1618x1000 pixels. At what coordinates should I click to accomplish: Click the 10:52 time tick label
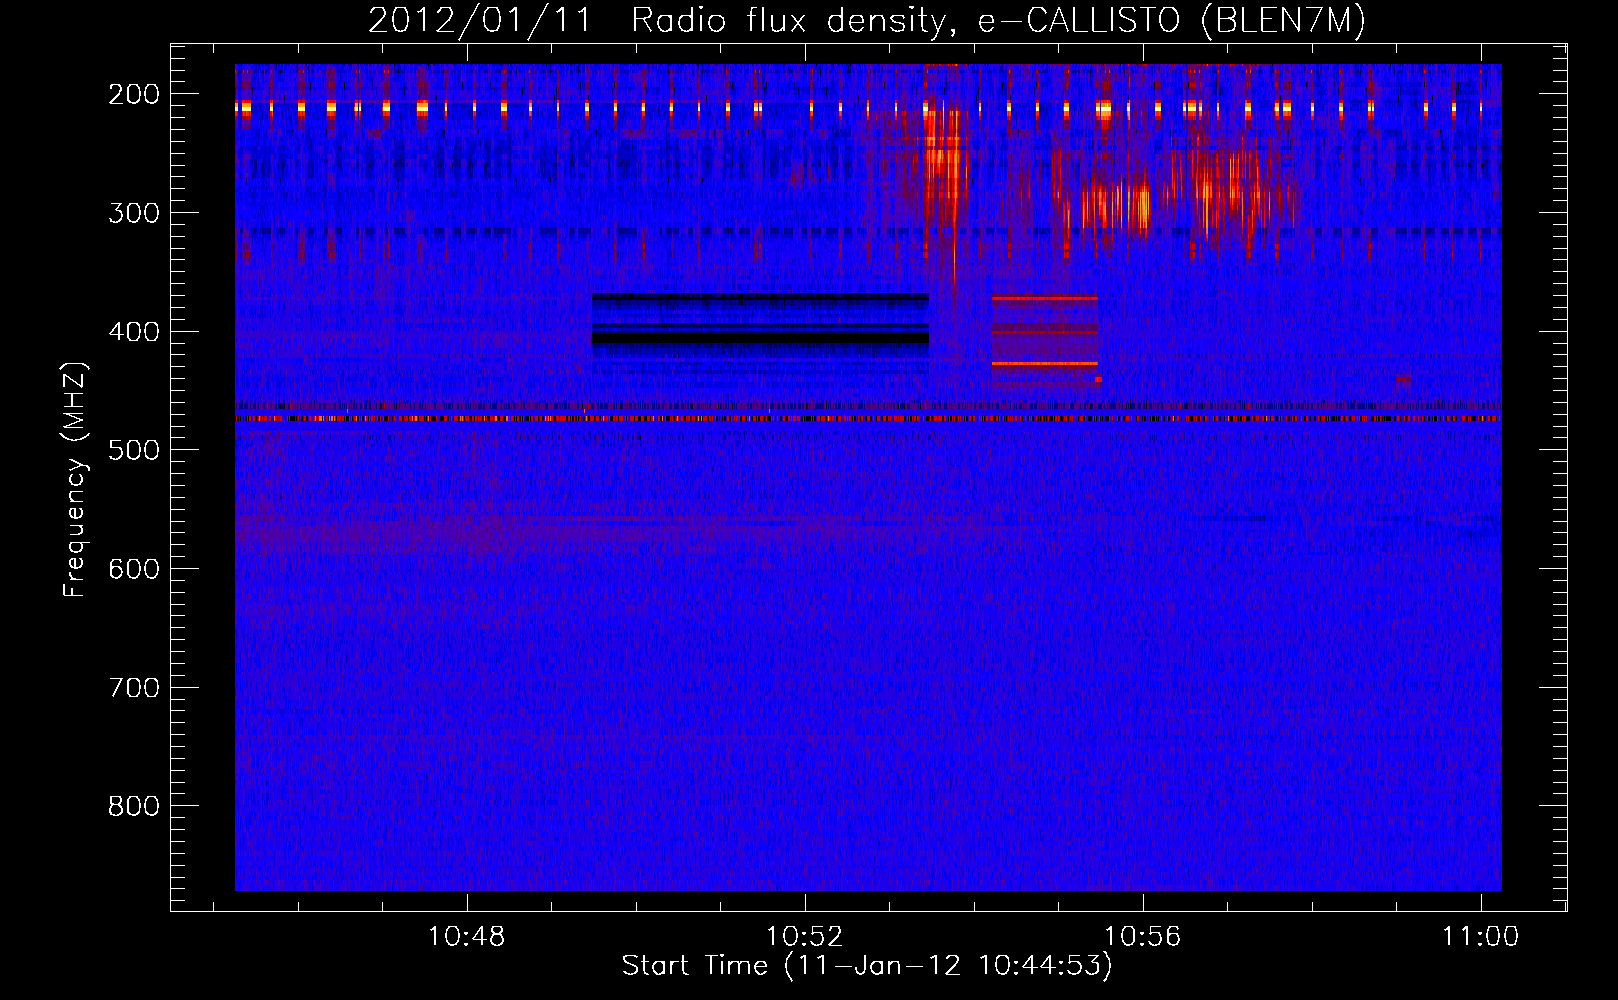pyautogui.click(x=804, y=937)
